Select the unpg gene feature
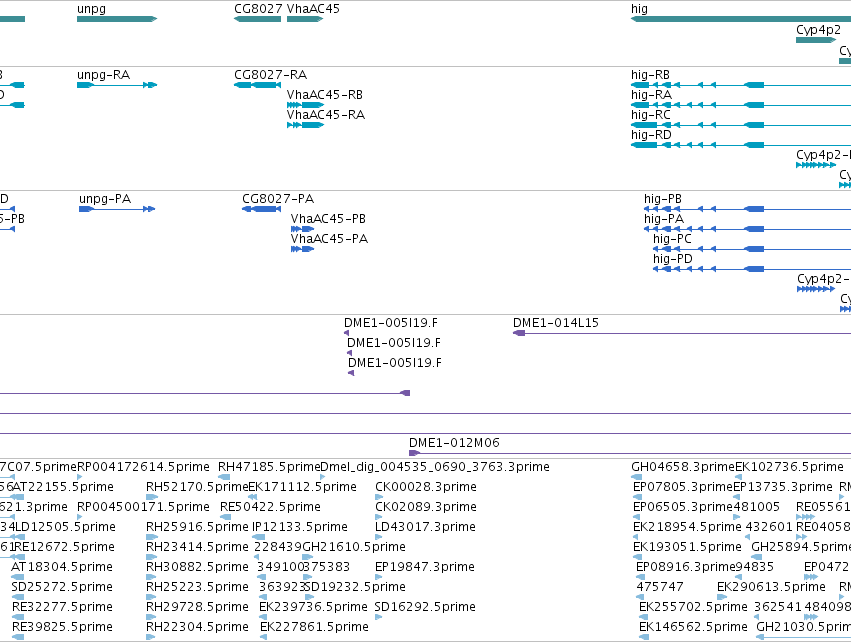The height and width of the screenshot is (642, 851). pyautogui.click(x=117, y=19)
